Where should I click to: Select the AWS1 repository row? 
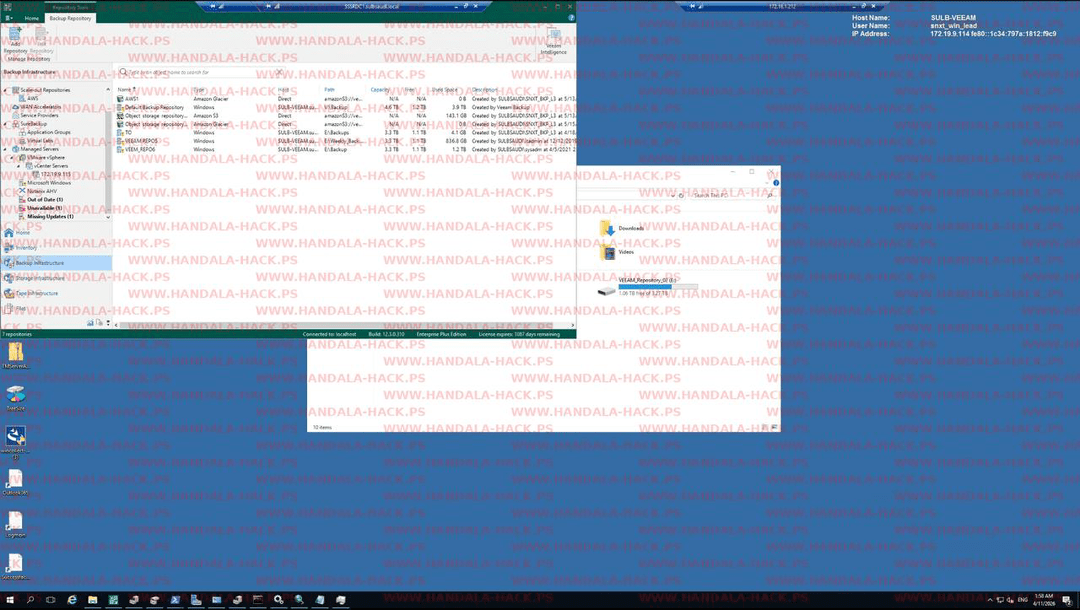344,98
